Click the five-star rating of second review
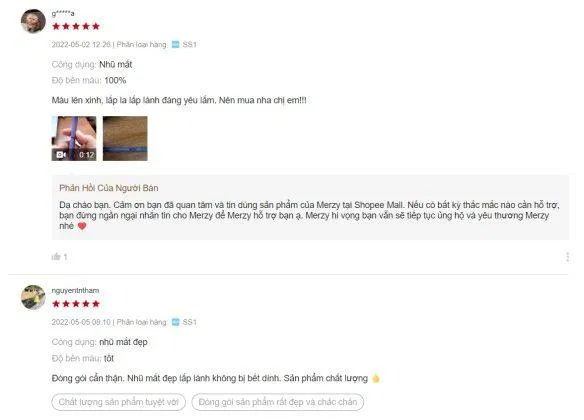 (76, 304)
